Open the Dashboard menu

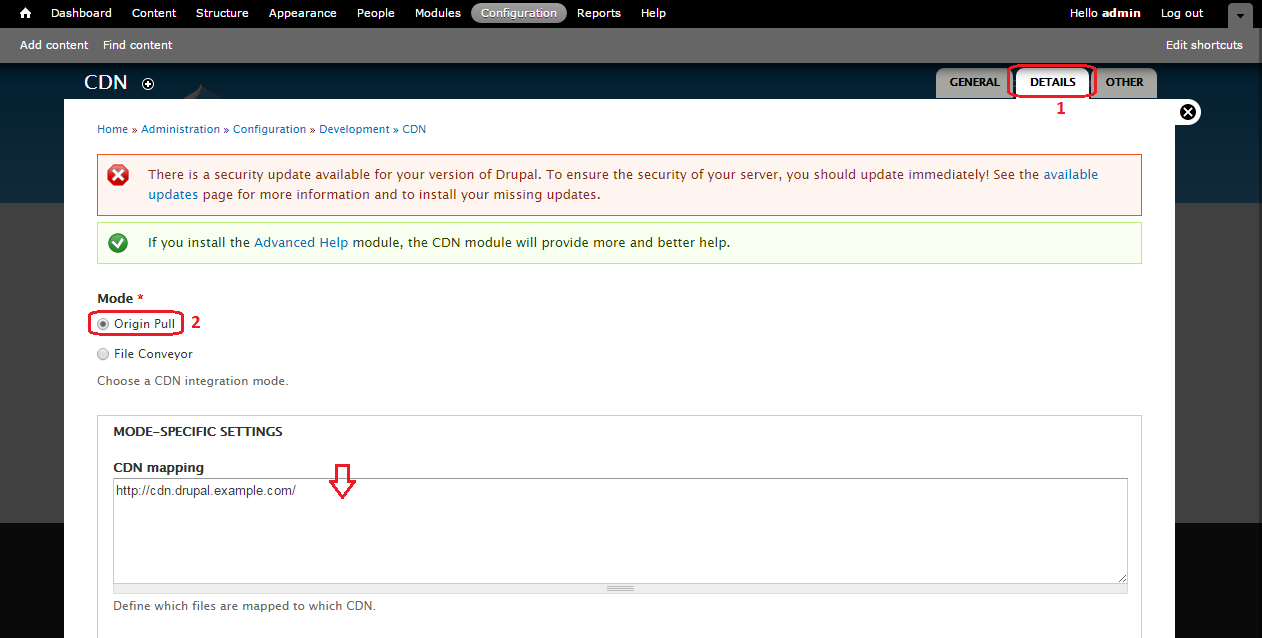81,13
